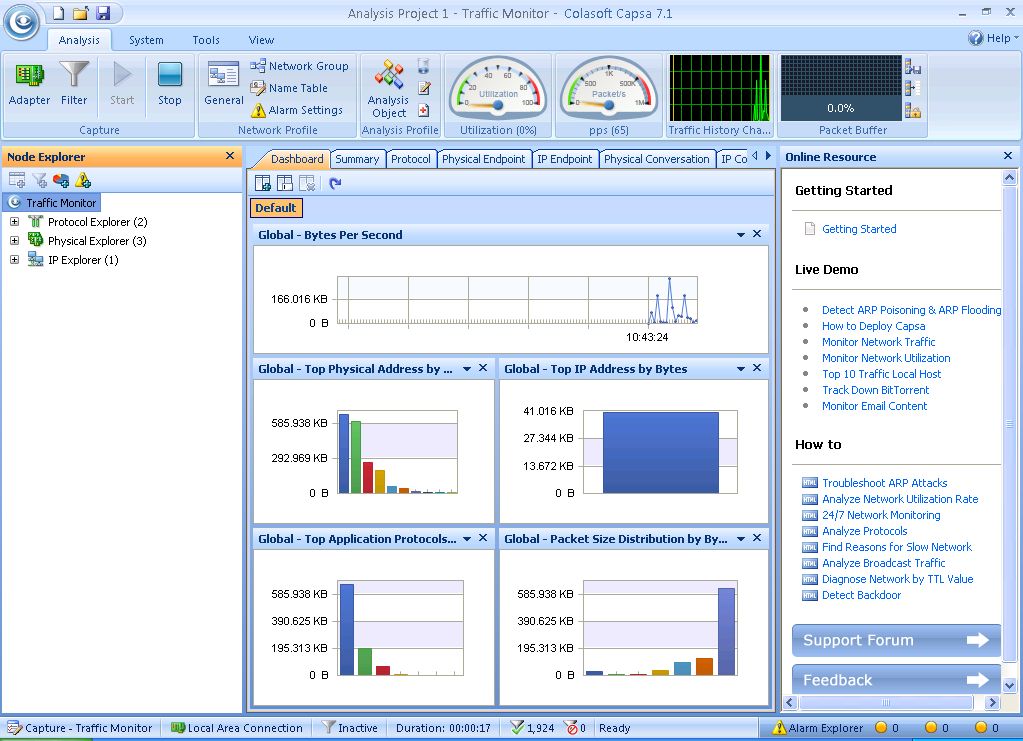The image size is (1023, 741).
Task: Open the Track Down BitTorrent link
Action: (x=876, y=390)
